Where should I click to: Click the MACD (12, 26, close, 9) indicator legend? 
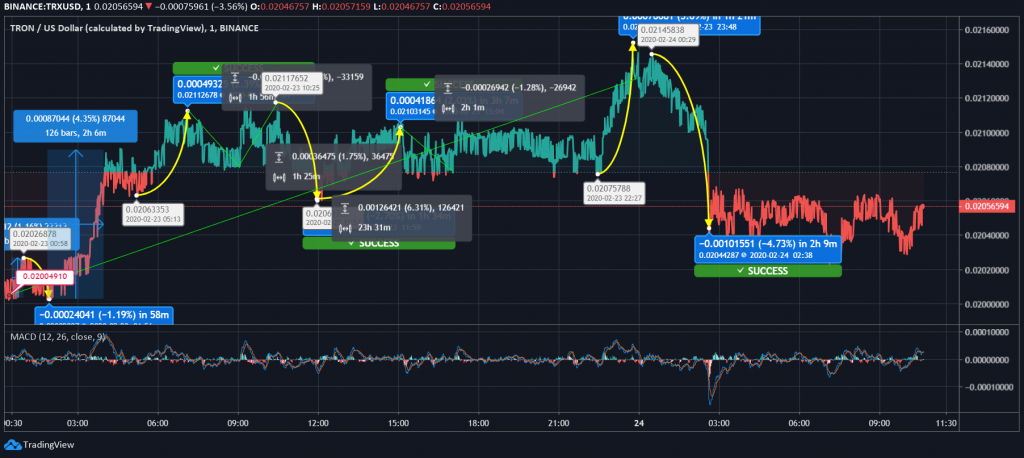click(58, 336)
